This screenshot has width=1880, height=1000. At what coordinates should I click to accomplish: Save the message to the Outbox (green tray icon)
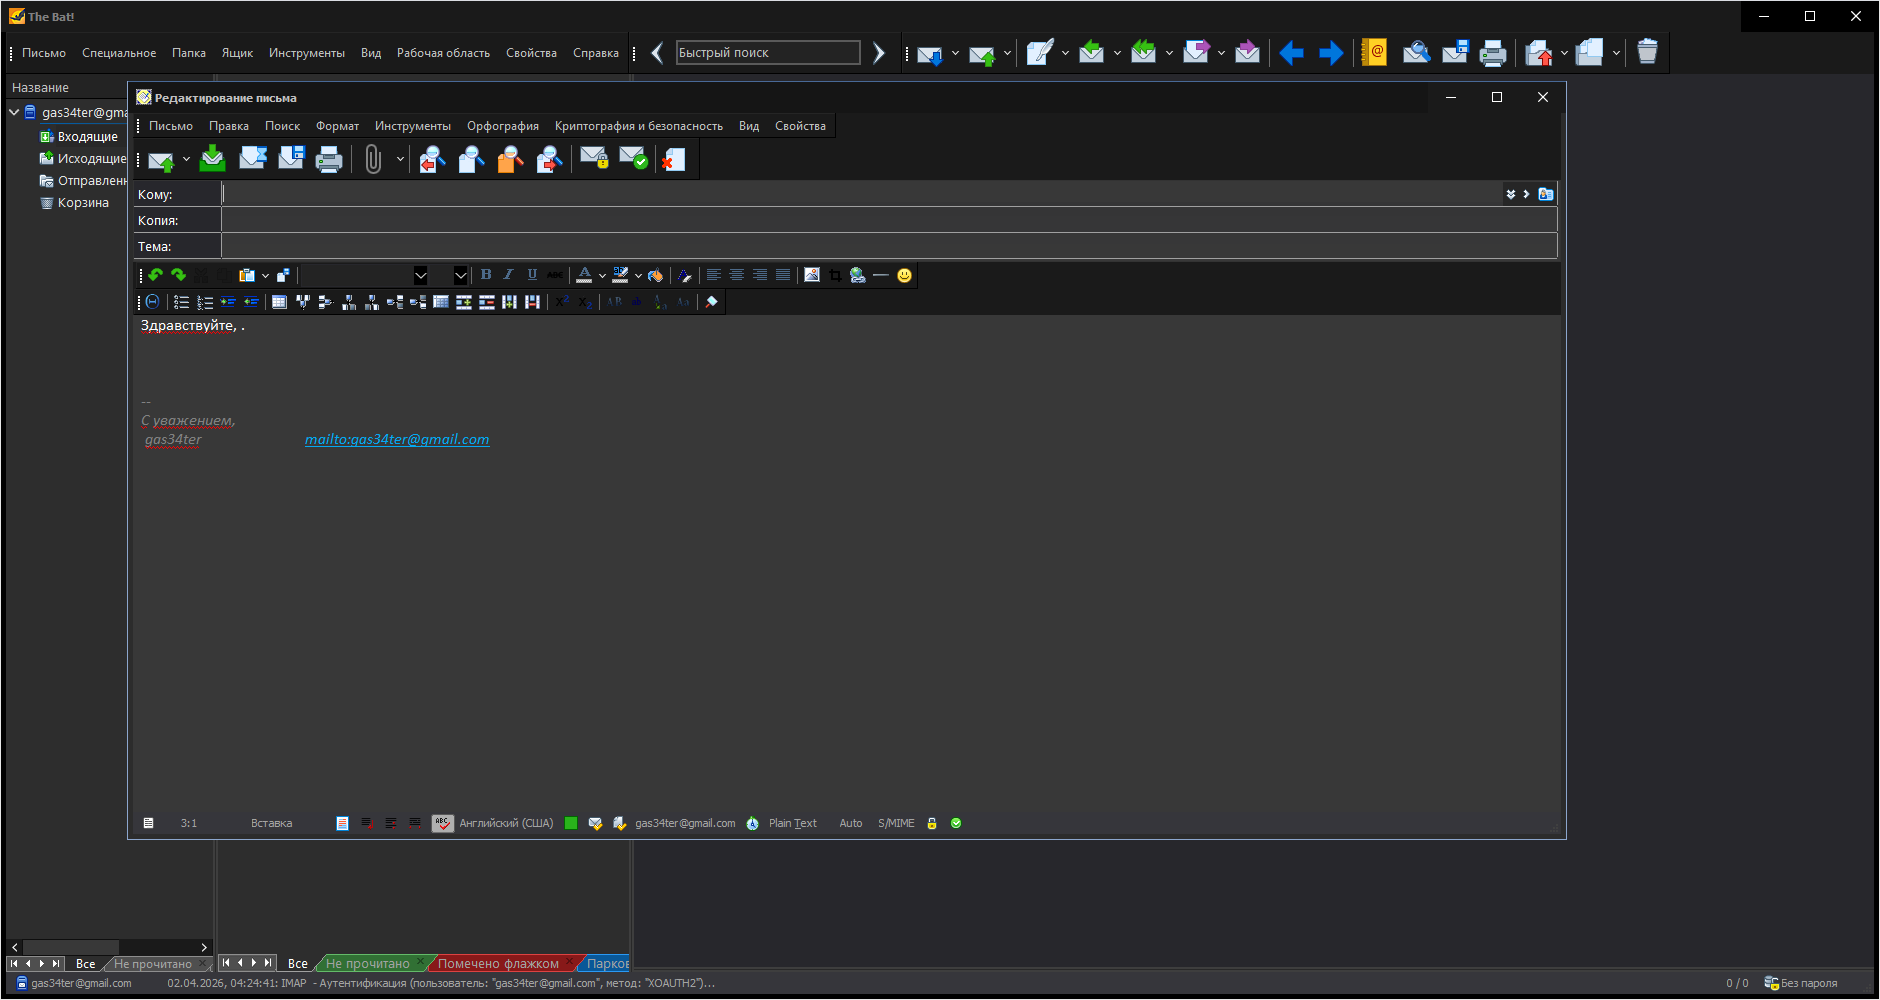click(x=213, y=159)
